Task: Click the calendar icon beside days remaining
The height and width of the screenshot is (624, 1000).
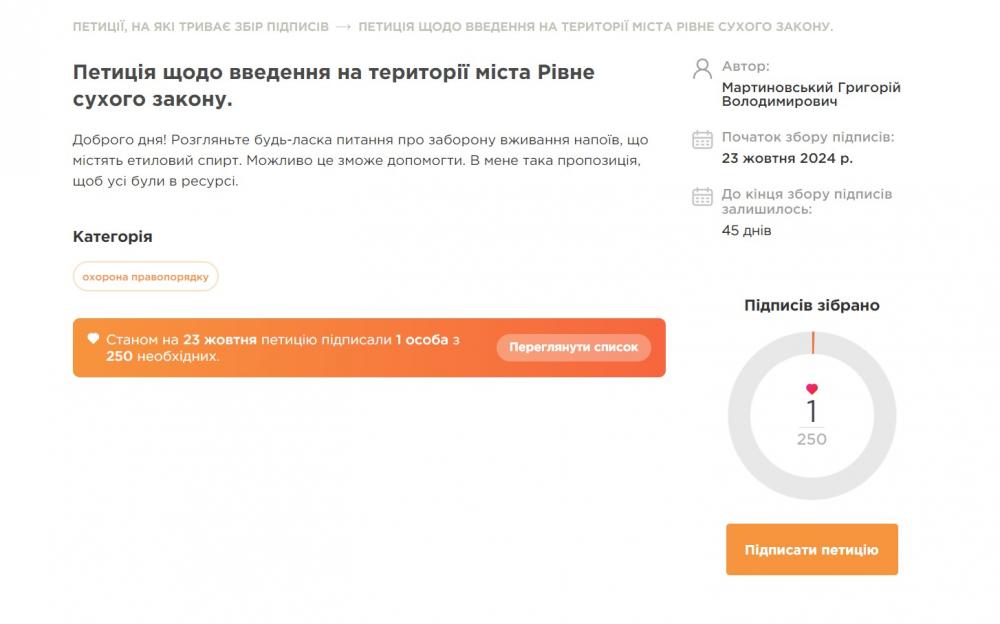Action: pyautogui.click(x=702, y=196)
